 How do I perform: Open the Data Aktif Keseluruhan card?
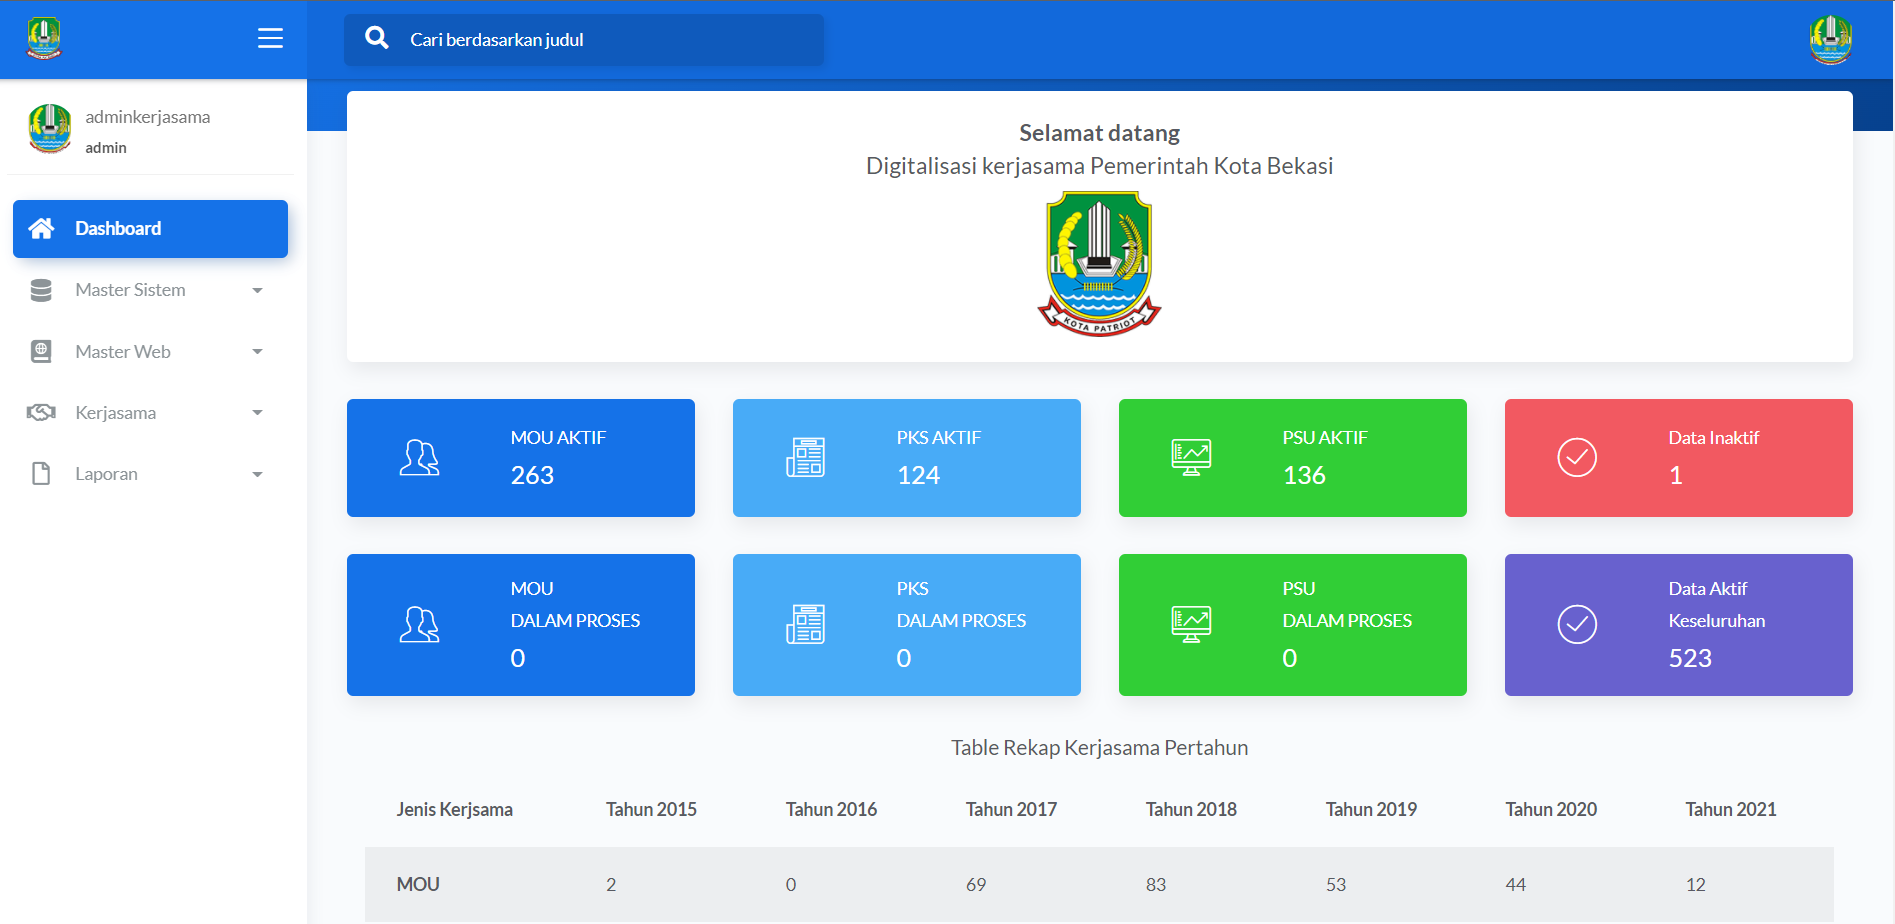click(x=1678, y=625)
